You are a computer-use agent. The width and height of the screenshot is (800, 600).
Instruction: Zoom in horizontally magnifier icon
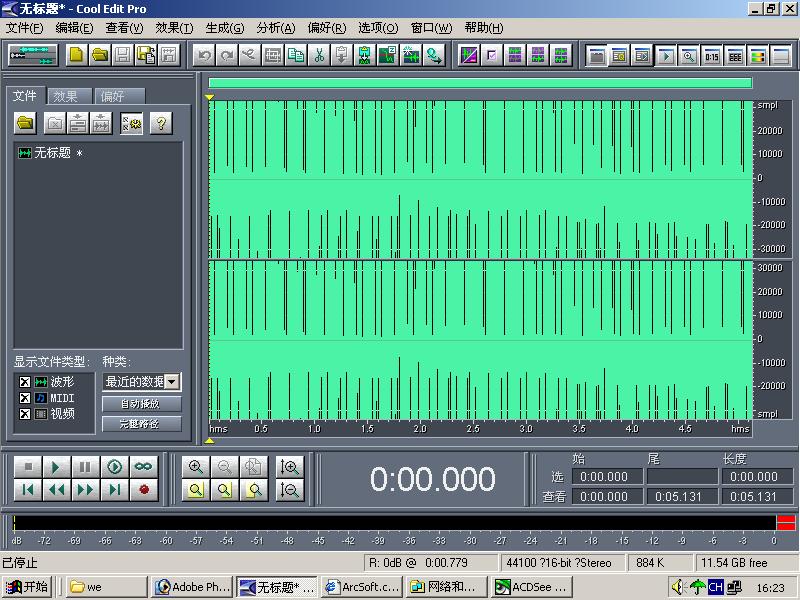(x=195, y=467)
